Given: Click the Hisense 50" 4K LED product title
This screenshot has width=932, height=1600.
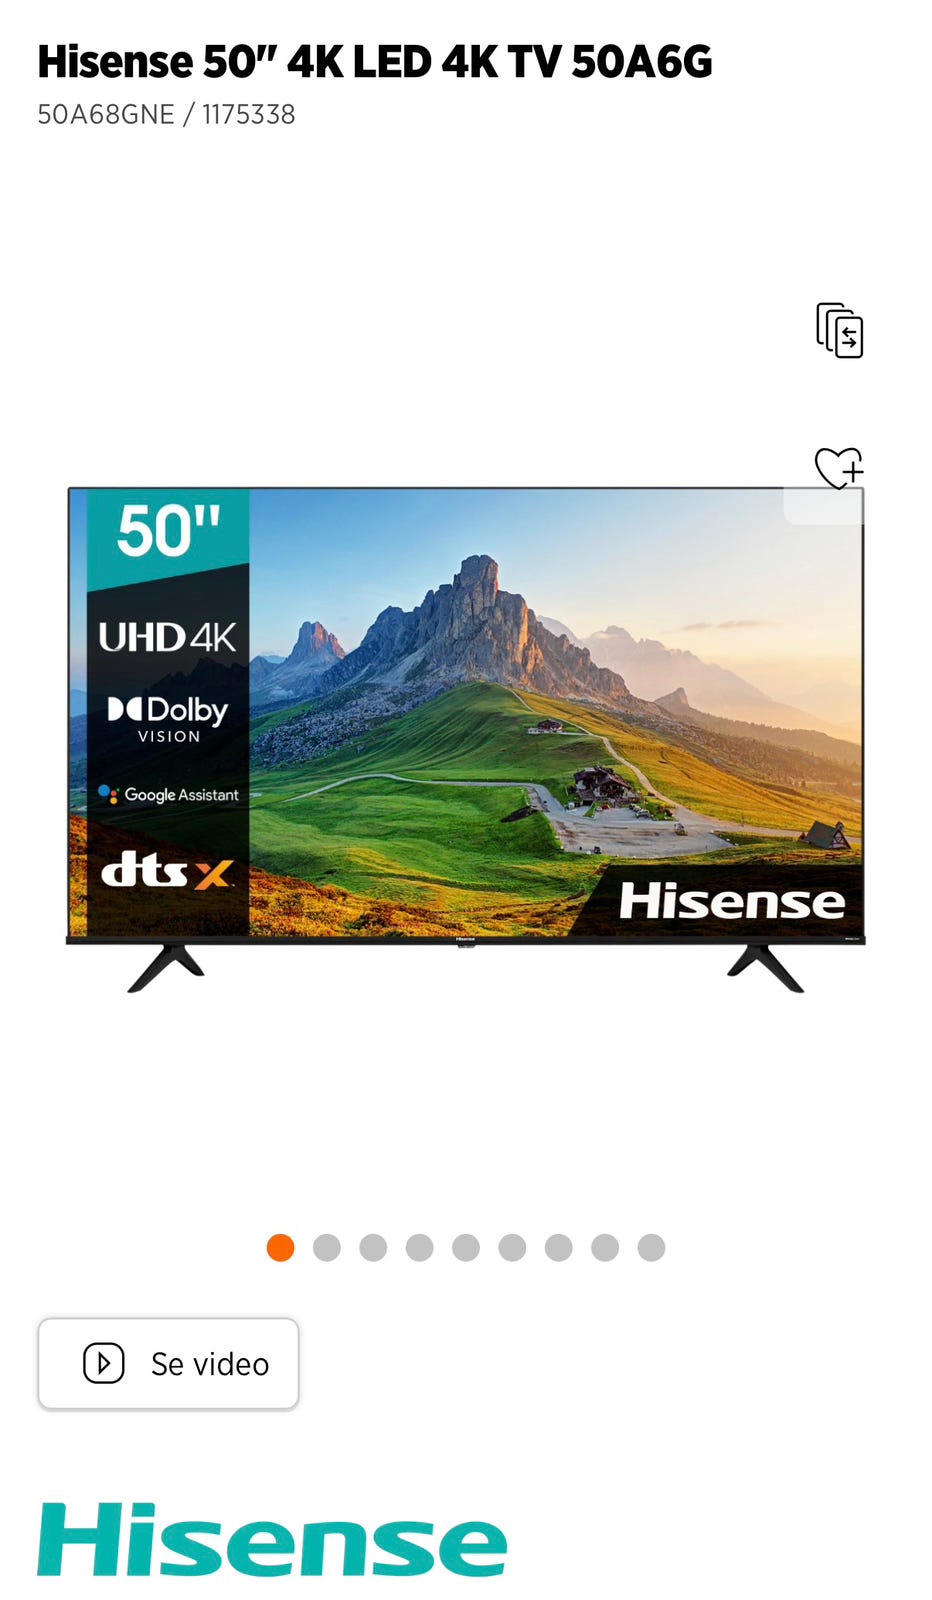Looking at the screenshot, I should pos(375,62).
